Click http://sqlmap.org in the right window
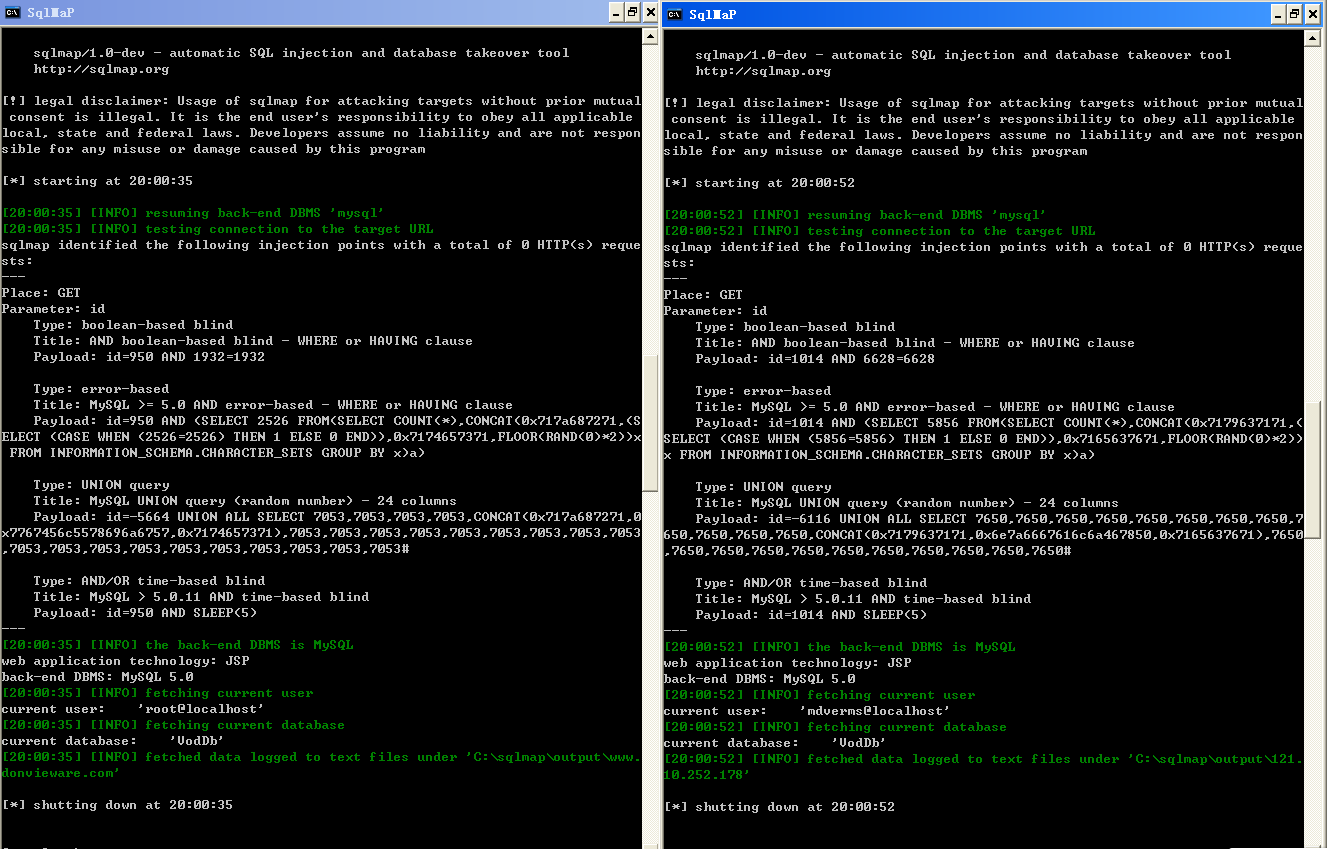This screenshot has width=1327, height=849. pos(763,71)
